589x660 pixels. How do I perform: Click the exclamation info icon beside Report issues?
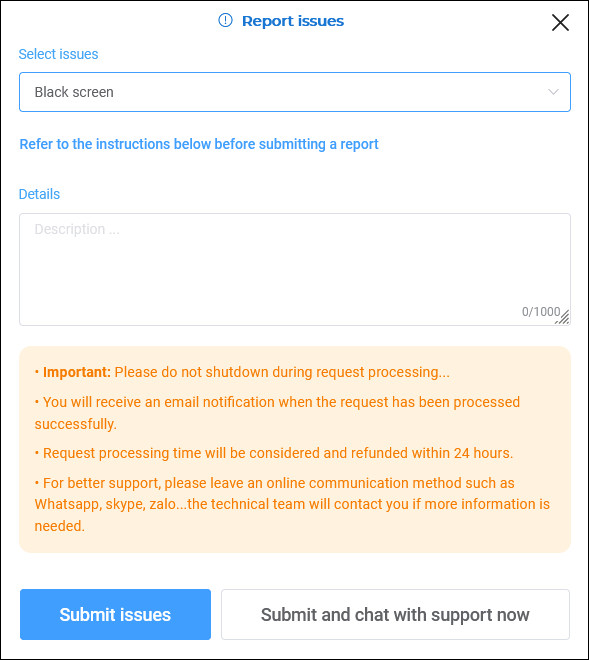pyautogui.click(x=225, y=20)
